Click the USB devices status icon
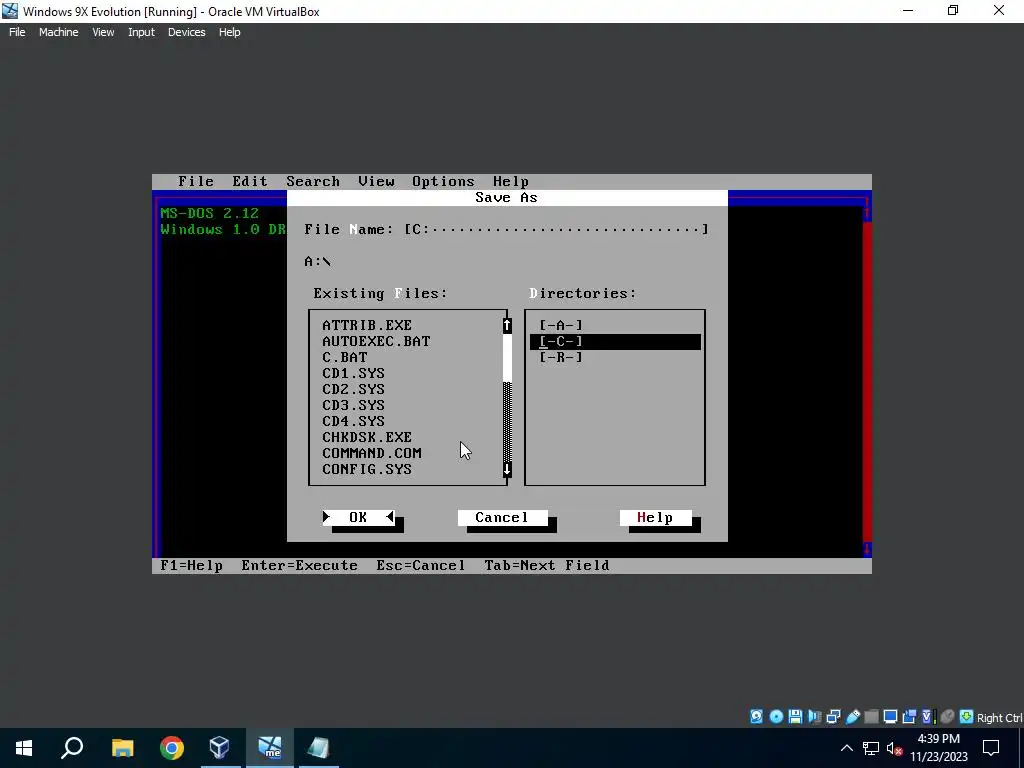This screenshot has width=1024, height=768. [x=852, y=716]
